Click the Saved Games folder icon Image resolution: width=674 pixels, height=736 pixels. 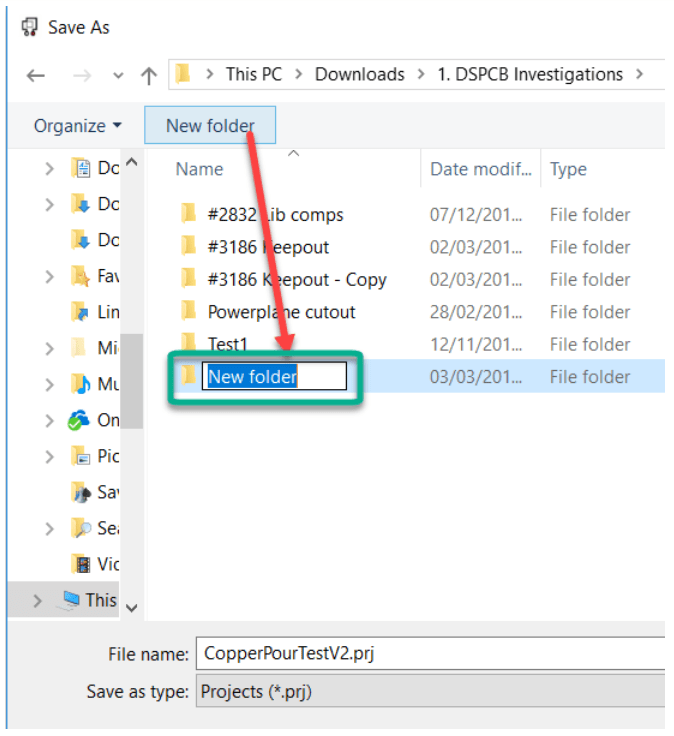coord(82,492)
